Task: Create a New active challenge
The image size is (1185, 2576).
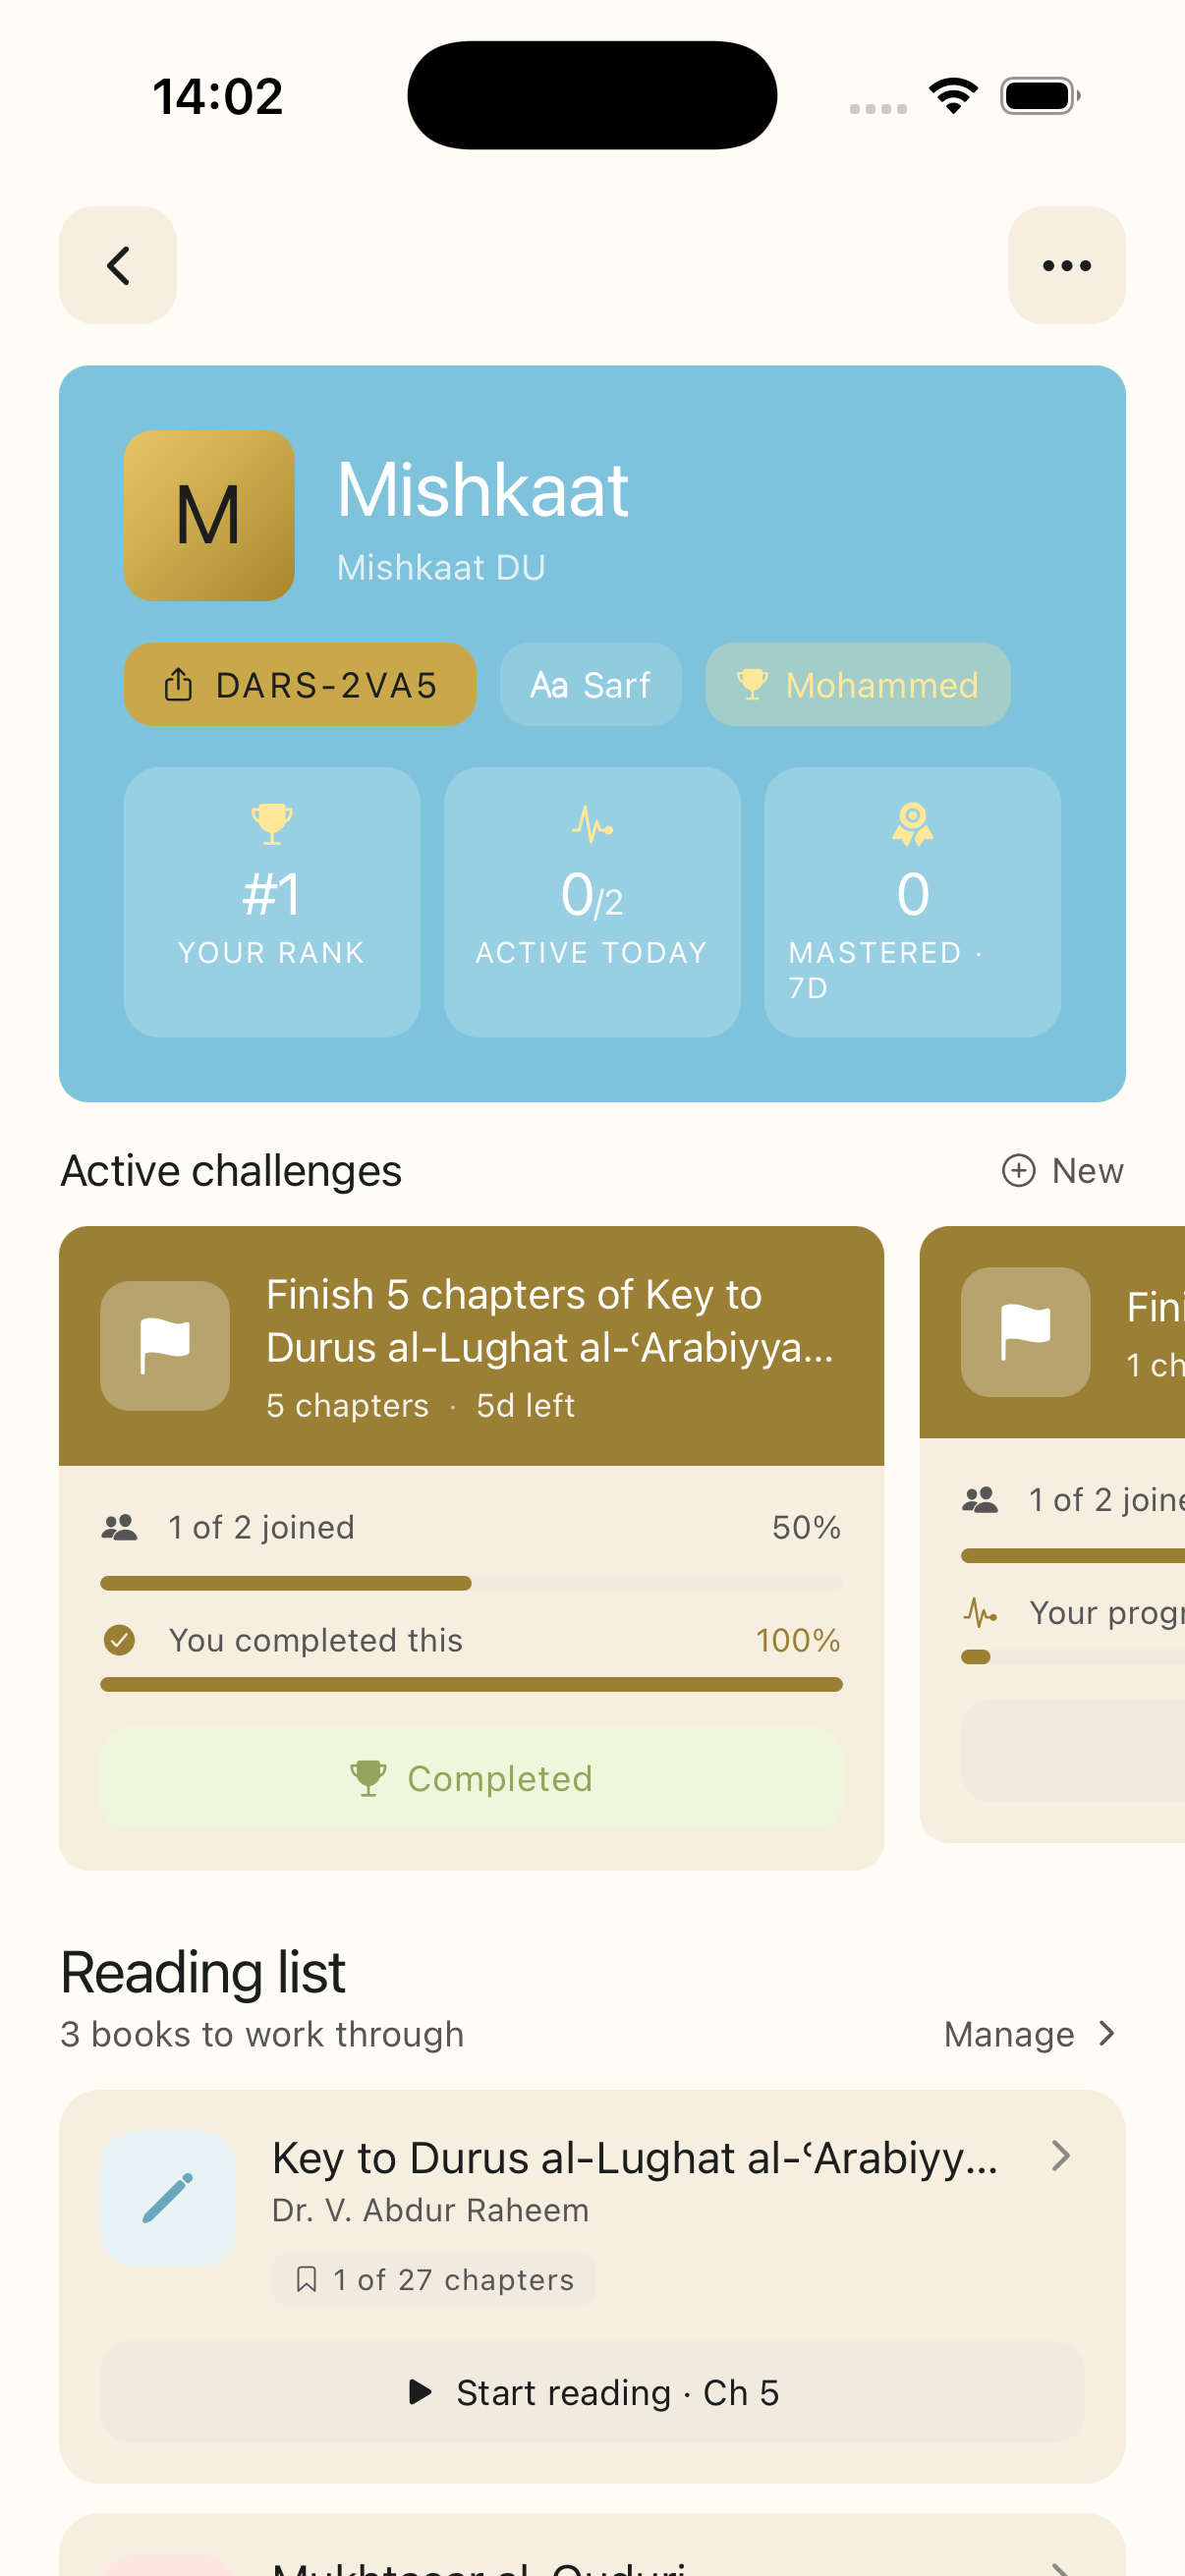Action: [x=1062, y=1171]
